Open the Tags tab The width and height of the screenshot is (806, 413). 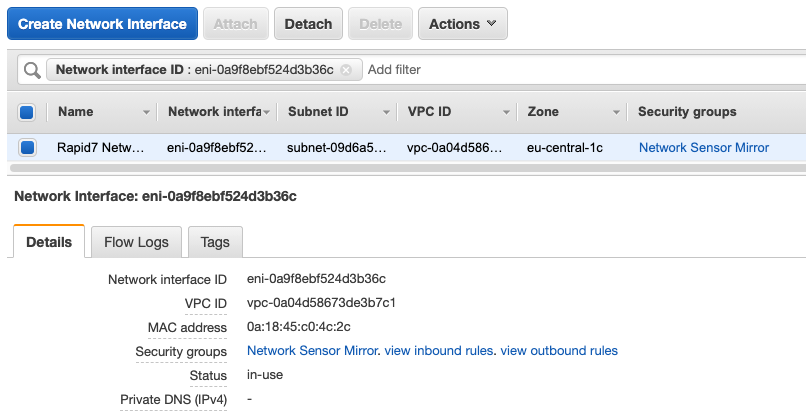[215, 242]
